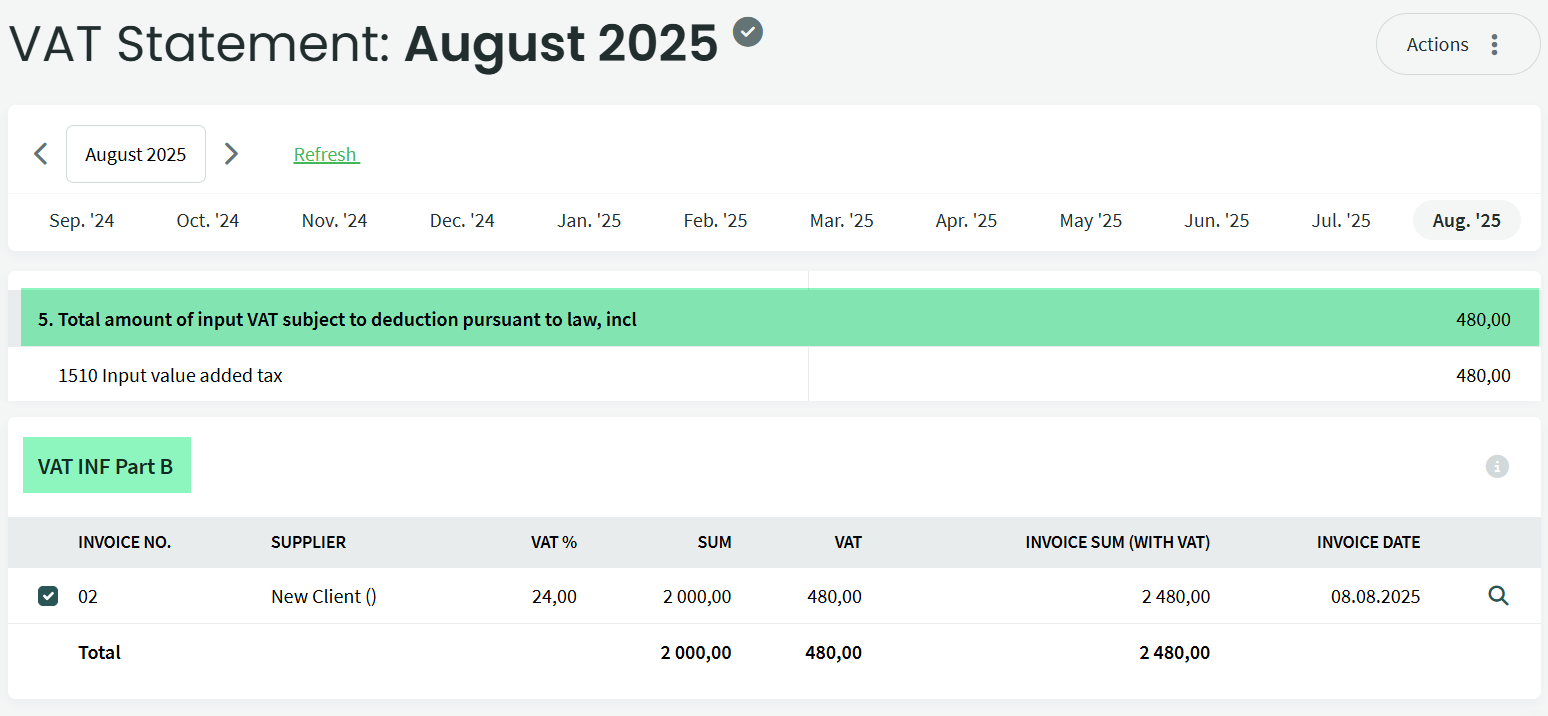Sort by the Invoice Date column header
This screenshot has height=716, width=1548.
pos(1368,542)
